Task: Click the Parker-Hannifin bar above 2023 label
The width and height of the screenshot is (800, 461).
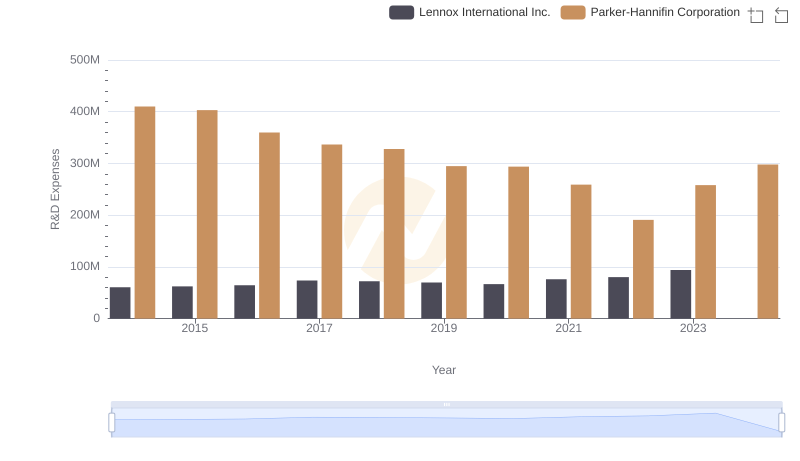Action: (x=705, y=252)
